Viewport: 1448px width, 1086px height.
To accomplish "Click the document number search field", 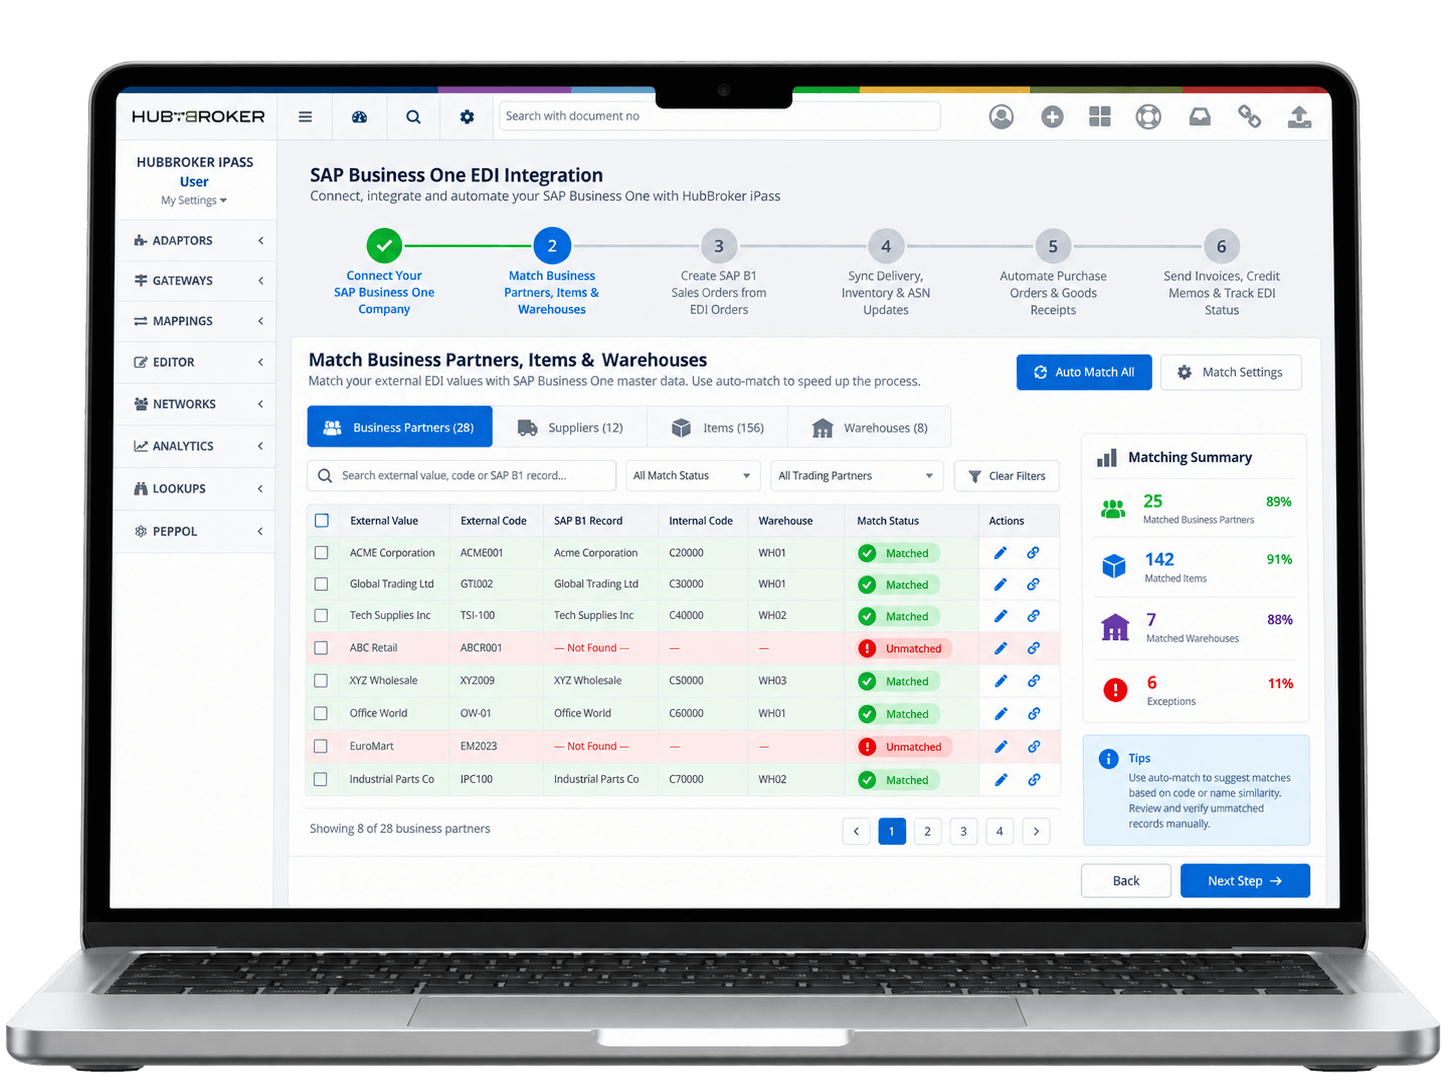I will coord(720,116).
